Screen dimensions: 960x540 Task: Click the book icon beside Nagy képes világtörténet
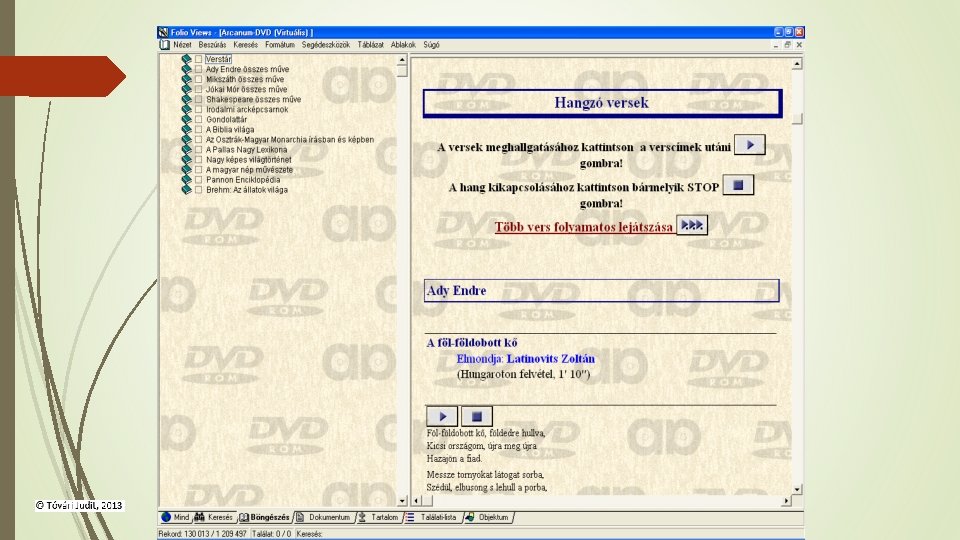point(187,160)
